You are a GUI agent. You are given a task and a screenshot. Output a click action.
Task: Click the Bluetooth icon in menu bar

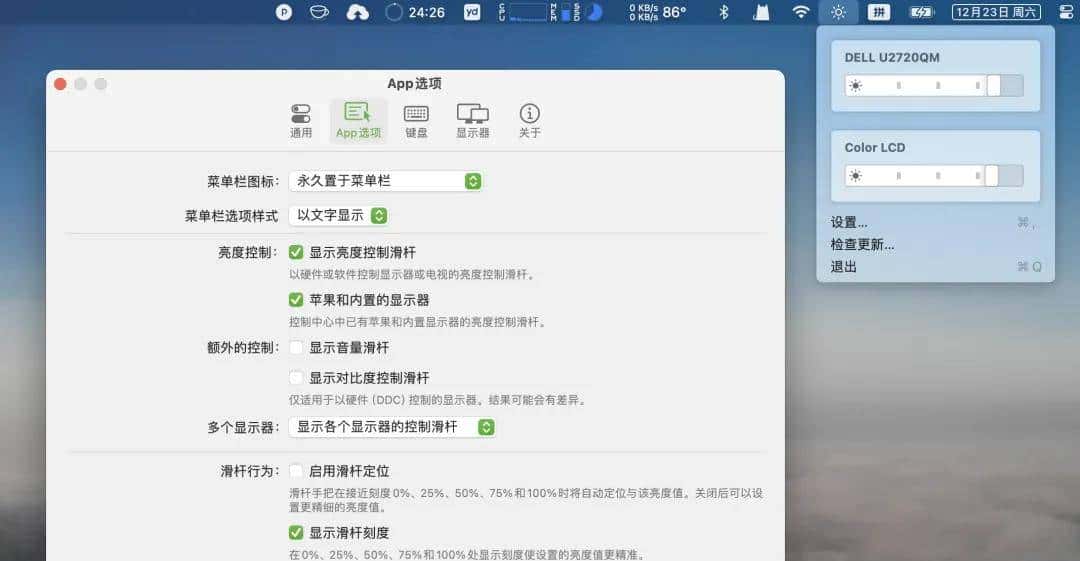724,12
